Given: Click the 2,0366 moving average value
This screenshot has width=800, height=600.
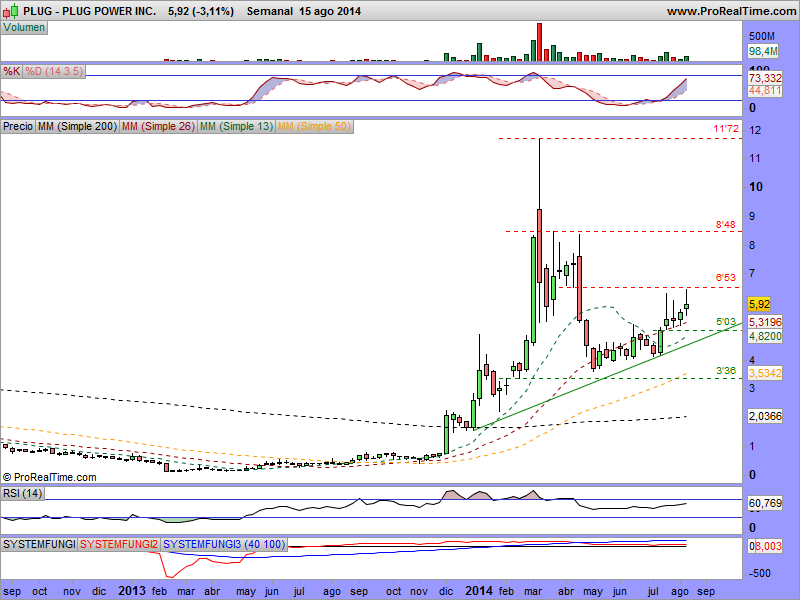Looking at the screenshot, I should (765, 416).
